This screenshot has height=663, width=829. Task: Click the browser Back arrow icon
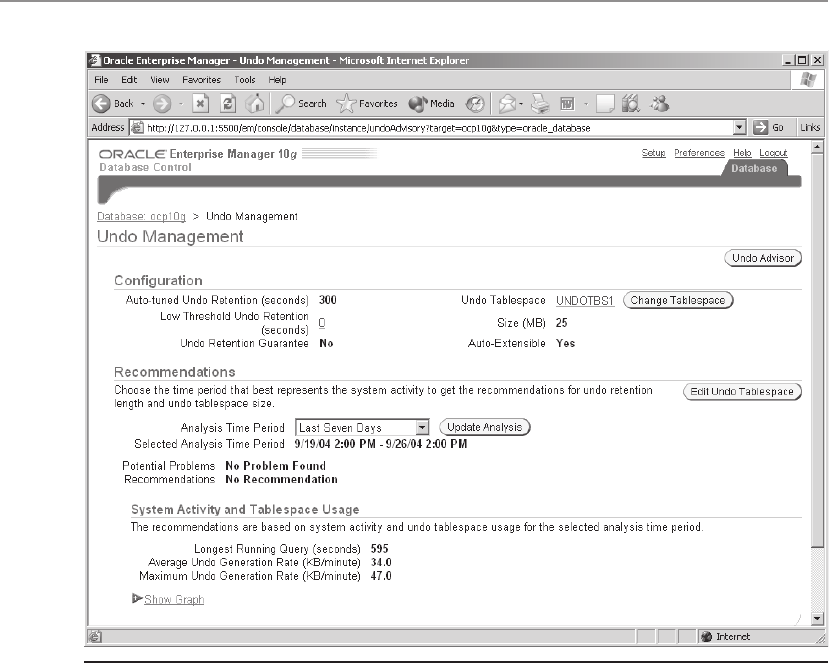[x=101, y=104]
